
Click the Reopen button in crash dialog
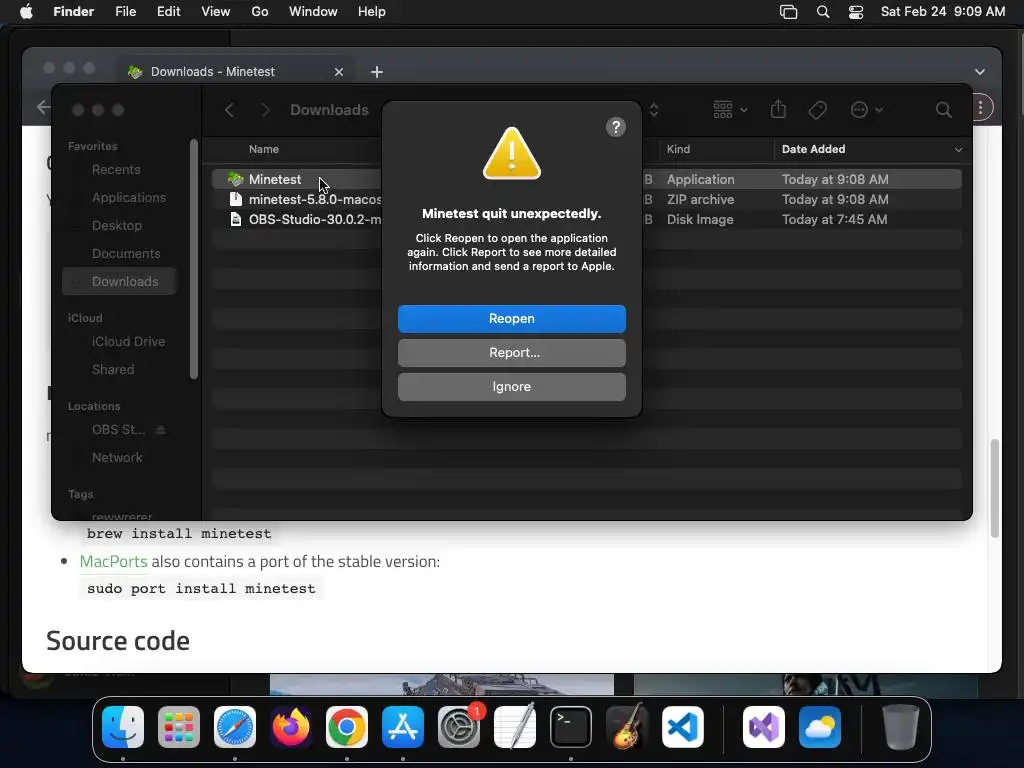[511, 319]
